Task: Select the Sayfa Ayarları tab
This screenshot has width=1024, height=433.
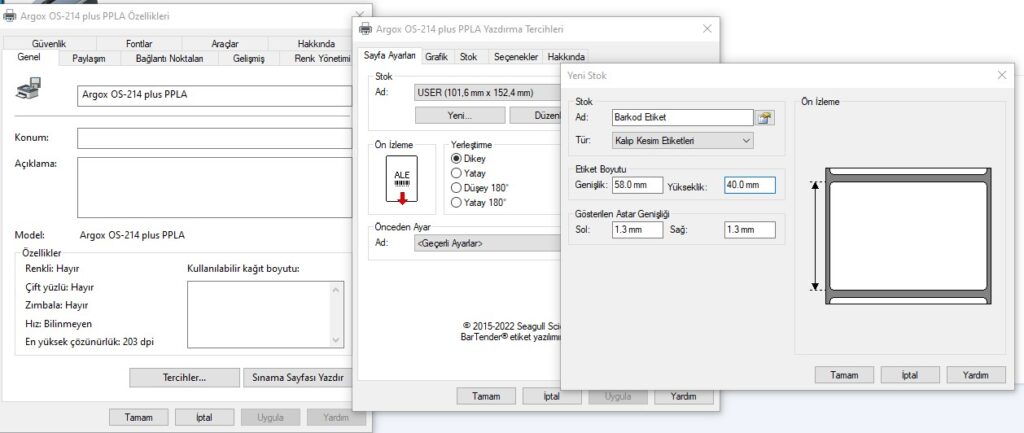Action: pos(390,56)
